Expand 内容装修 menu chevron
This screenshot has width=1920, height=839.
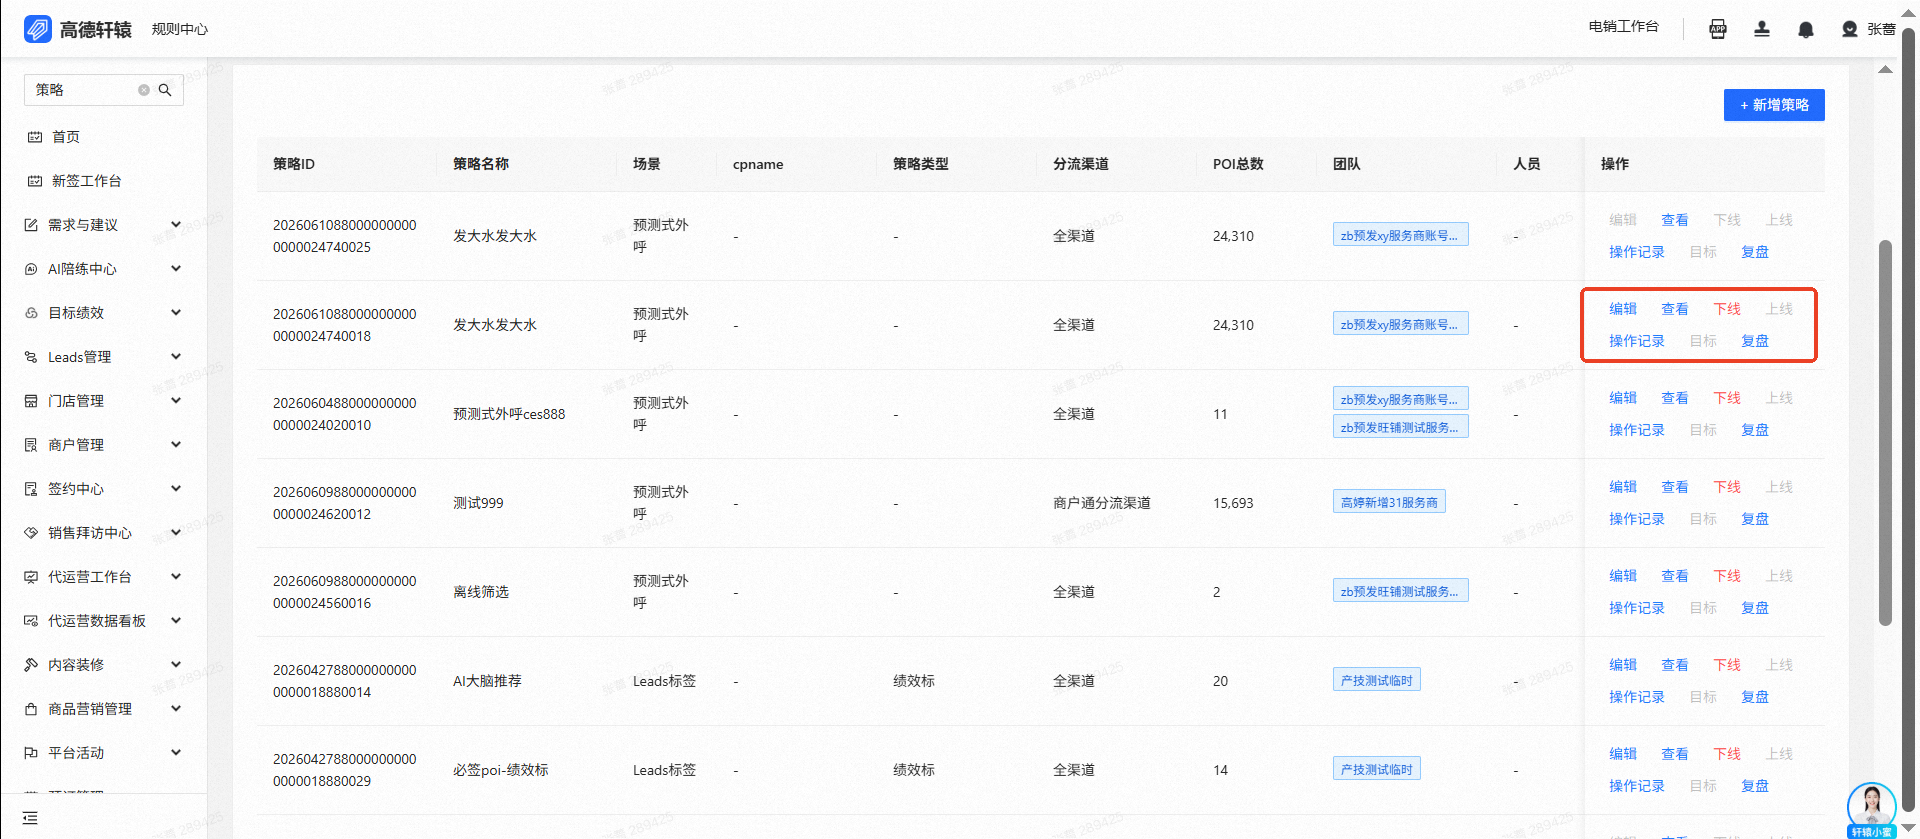176,665
